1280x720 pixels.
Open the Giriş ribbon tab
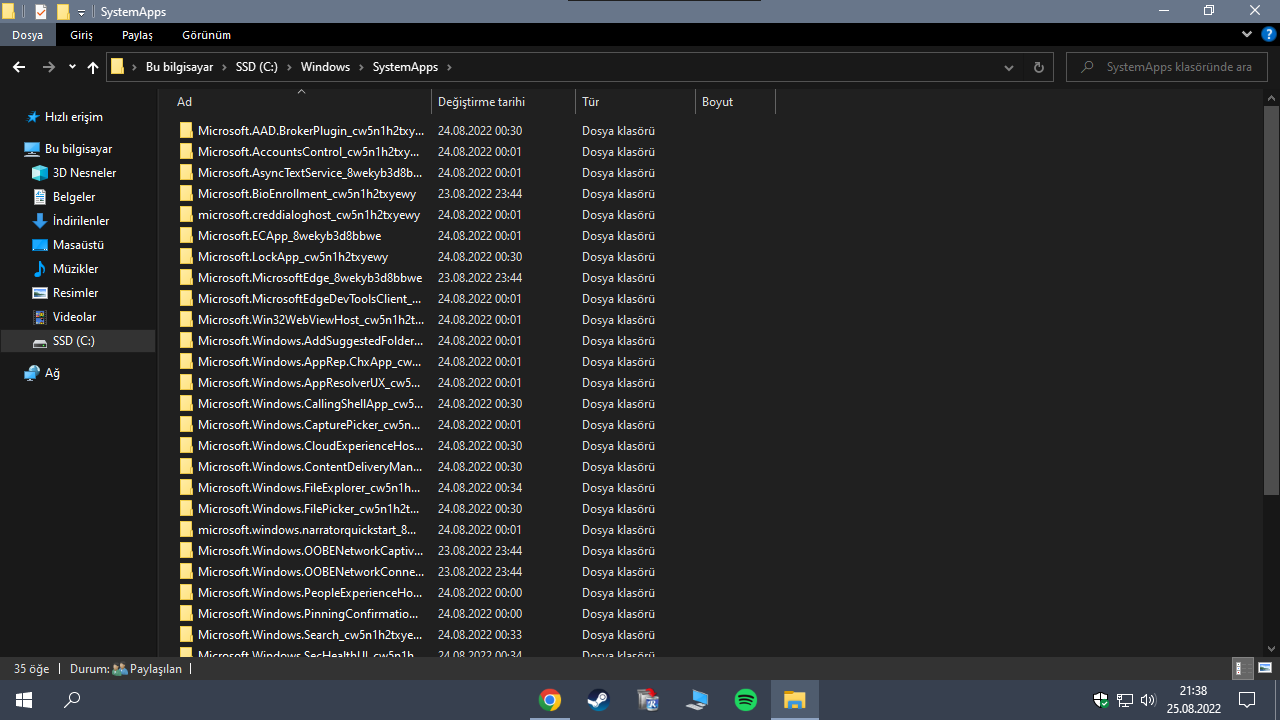tap(81, 35)
